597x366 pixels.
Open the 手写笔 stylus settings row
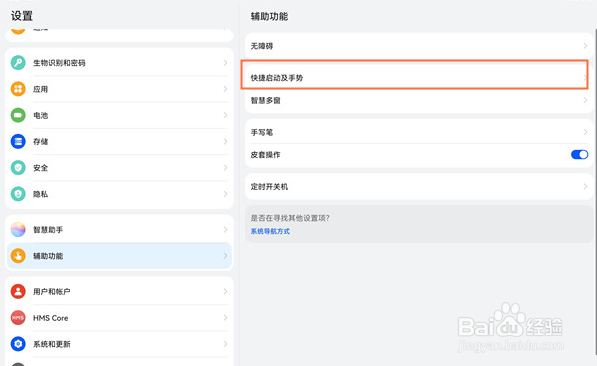419,132
